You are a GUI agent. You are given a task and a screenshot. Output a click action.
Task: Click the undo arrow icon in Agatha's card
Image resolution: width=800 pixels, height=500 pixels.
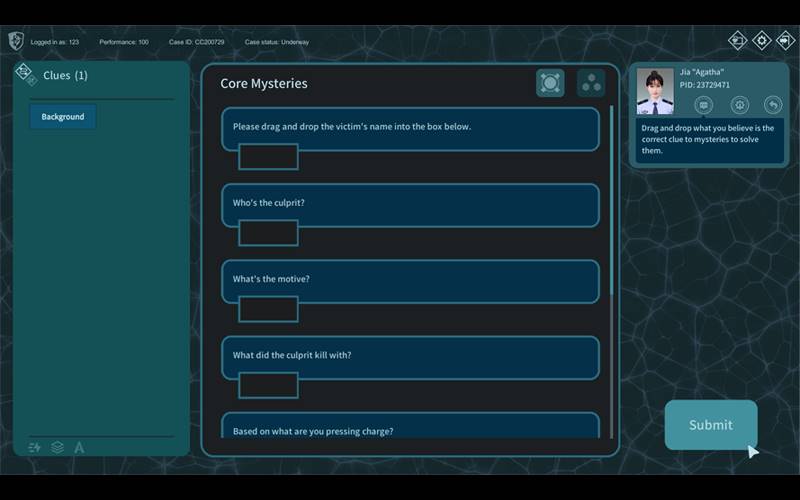click(x=773, y=105)
